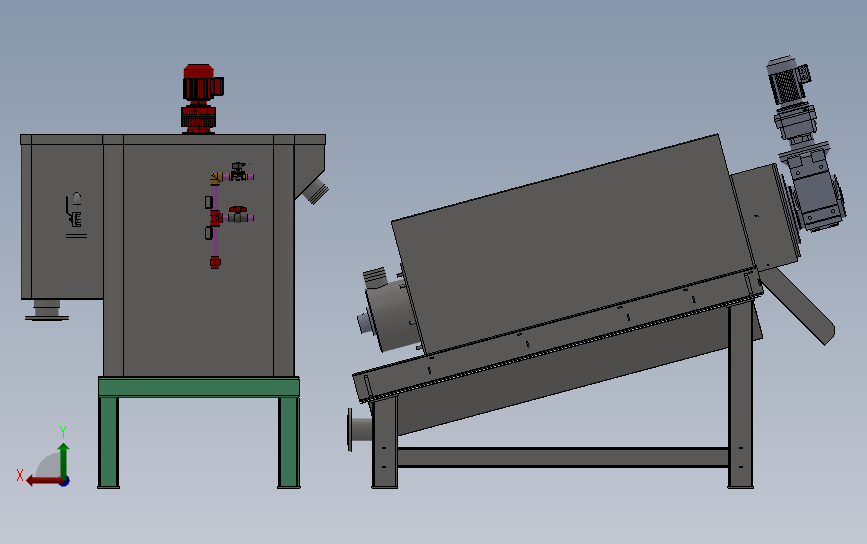This screenshot has height=544, width=867.
Task: Select the main tank body front panel
Action: coord(198,260)
